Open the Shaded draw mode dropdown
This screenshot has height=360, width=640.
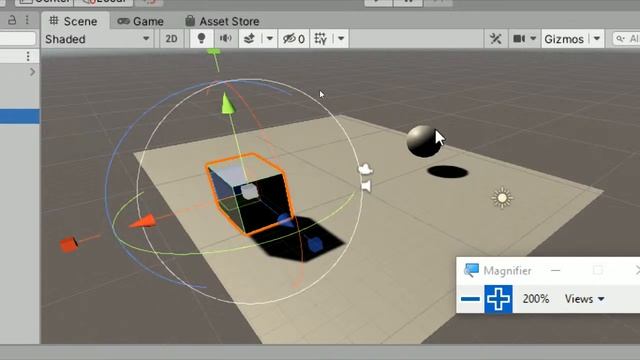pos(97,39)
